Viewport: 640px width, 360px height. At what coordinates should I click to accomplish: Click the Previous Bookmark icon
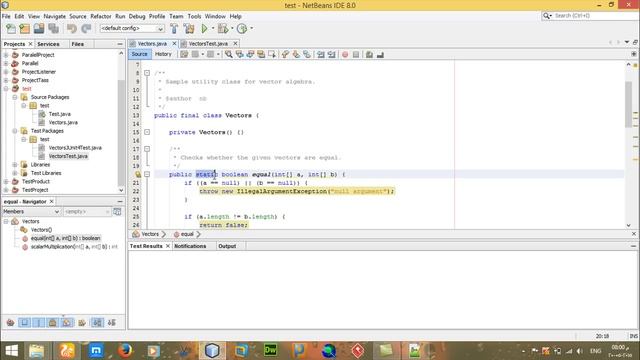[x=285, y=54]
